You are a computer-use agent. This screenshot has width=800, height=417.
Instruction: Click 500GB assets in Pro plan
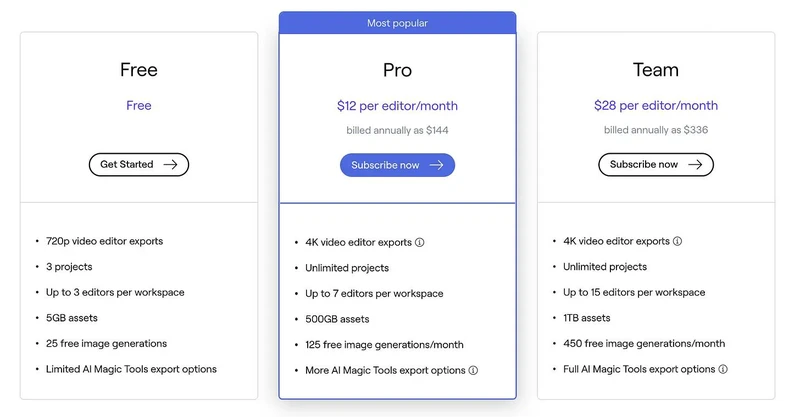pyautogui.click(x=337, y=319)
